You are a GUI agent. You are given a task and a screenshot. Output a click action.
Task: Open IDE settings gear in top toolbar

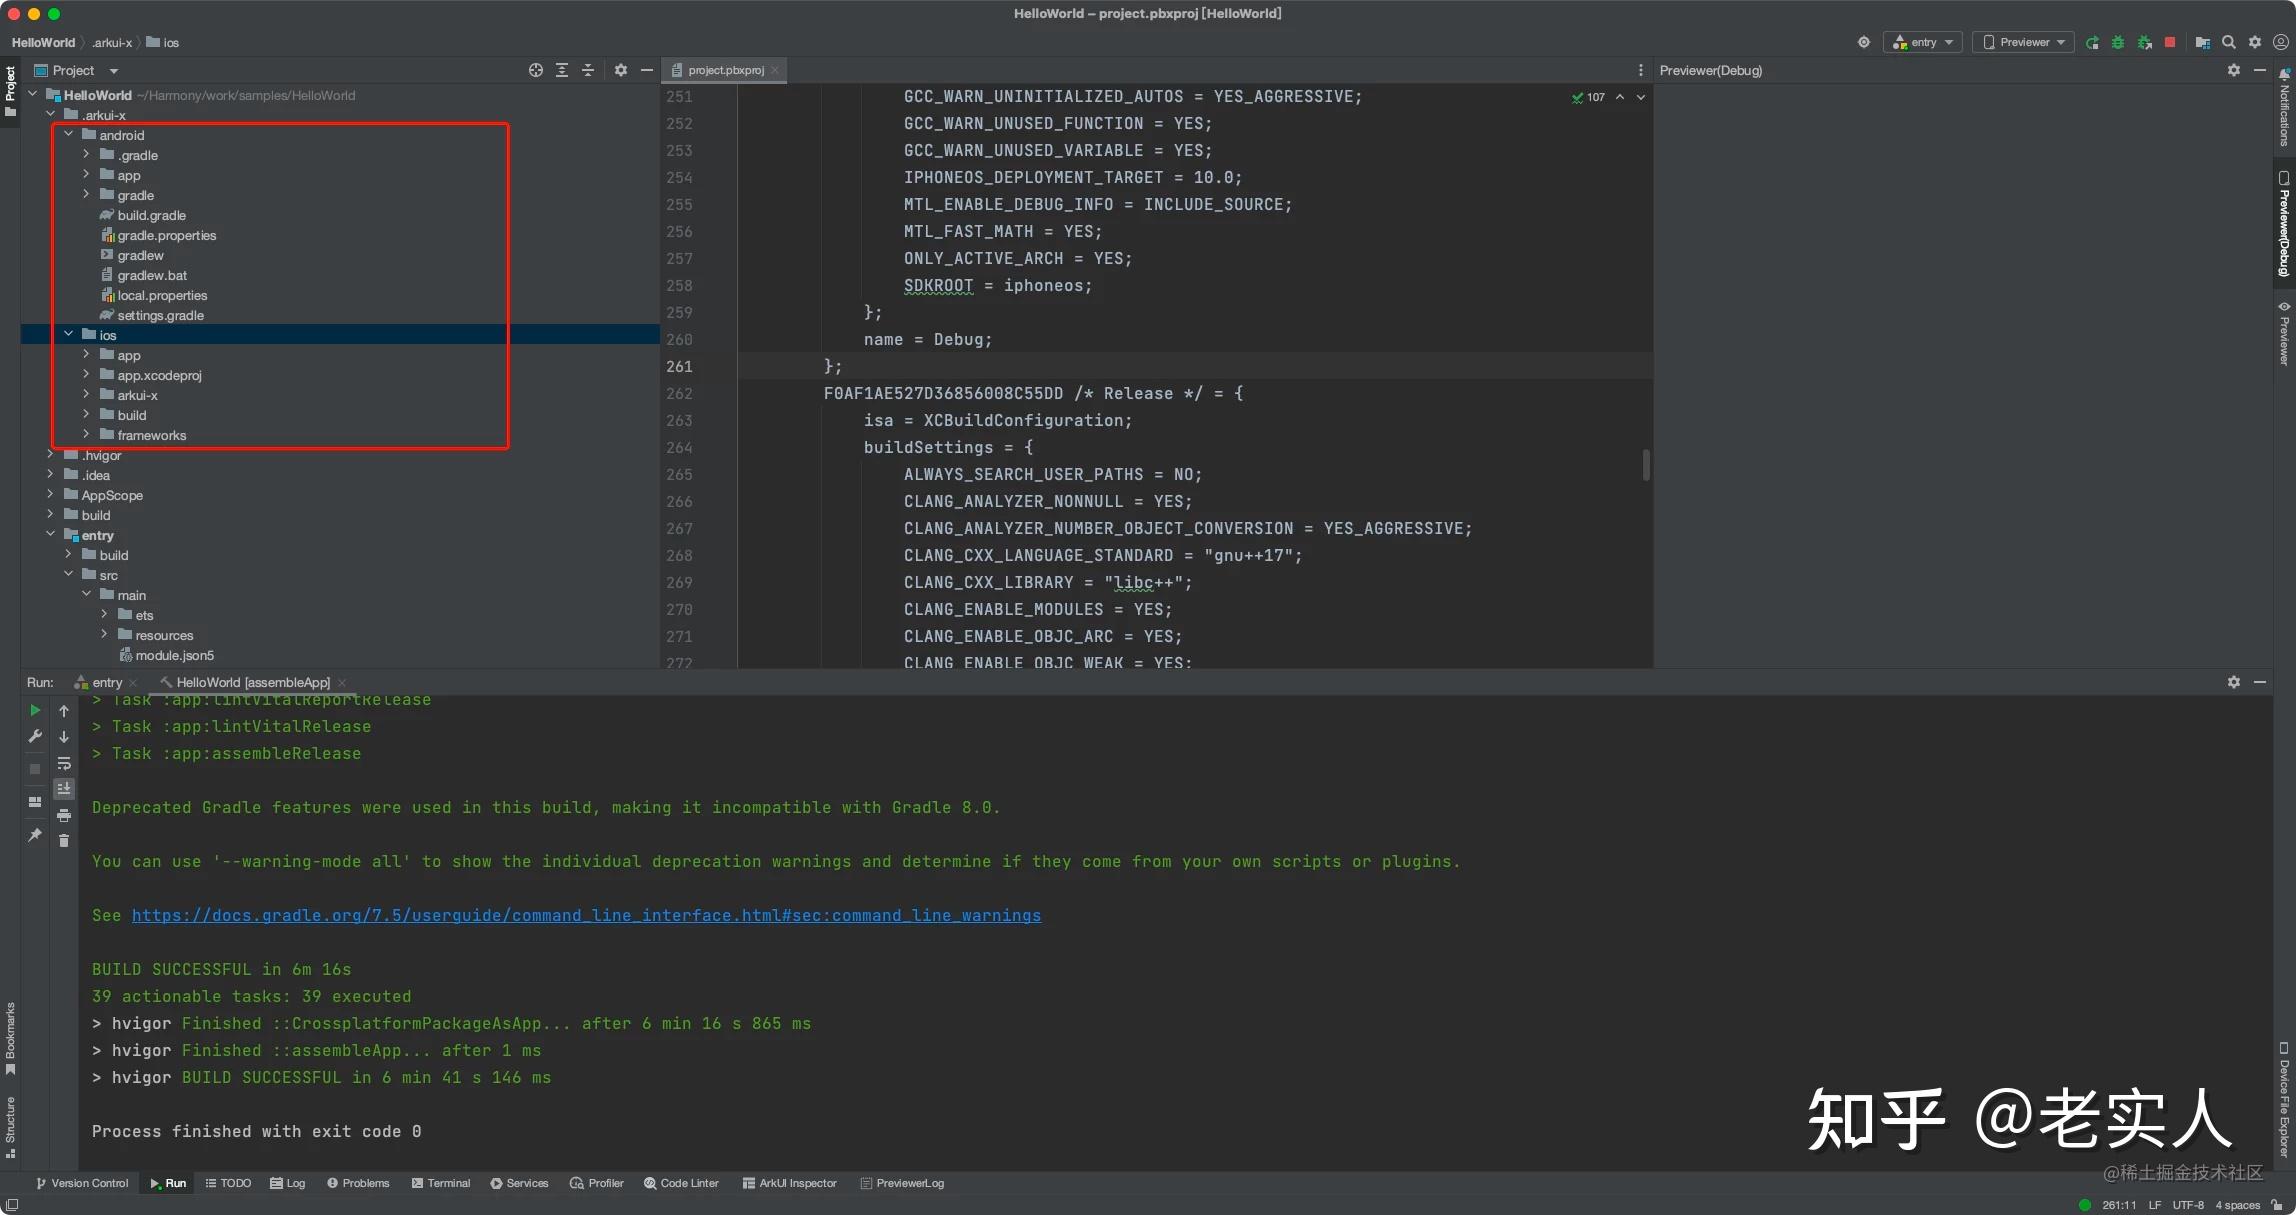(x=2254, y=42)
